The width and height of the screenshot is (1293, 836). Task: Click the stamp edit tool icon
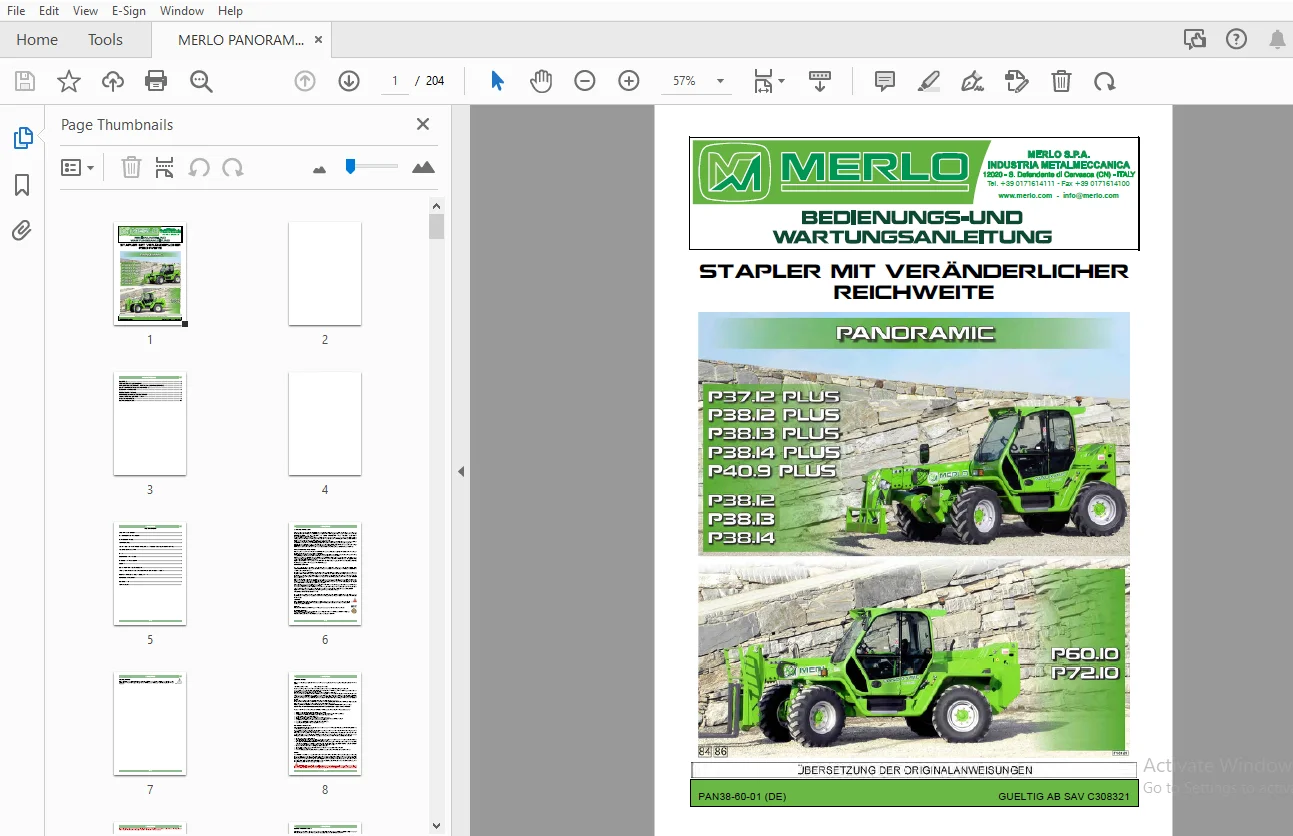1016,81
